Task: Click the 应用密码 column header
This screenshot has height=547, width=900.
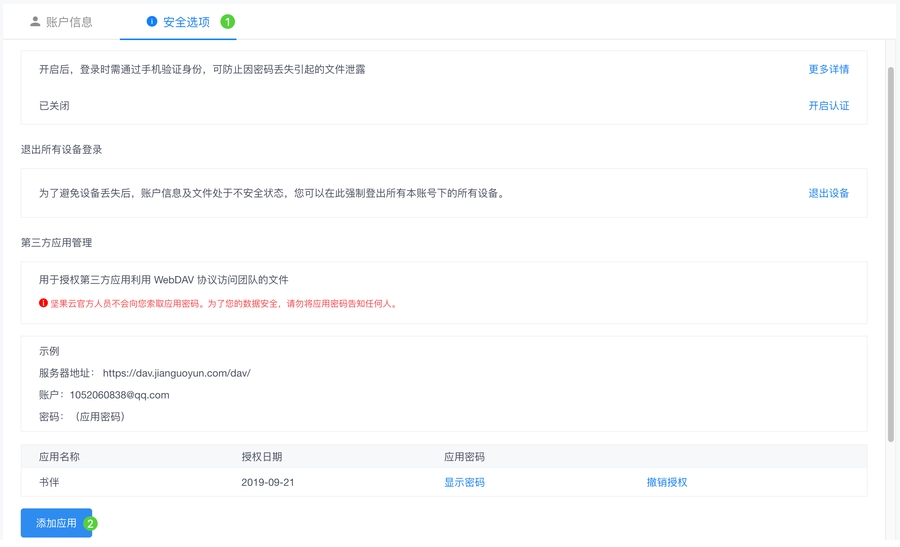Action: (464, 456)
